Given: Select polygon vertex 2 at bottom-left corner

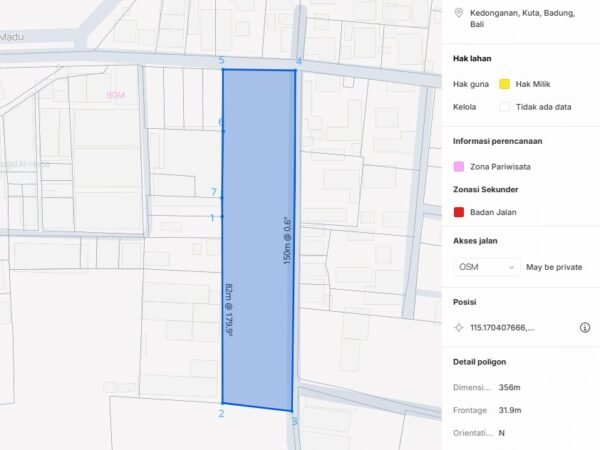Looking at the screenshot, I should (222, 405).
